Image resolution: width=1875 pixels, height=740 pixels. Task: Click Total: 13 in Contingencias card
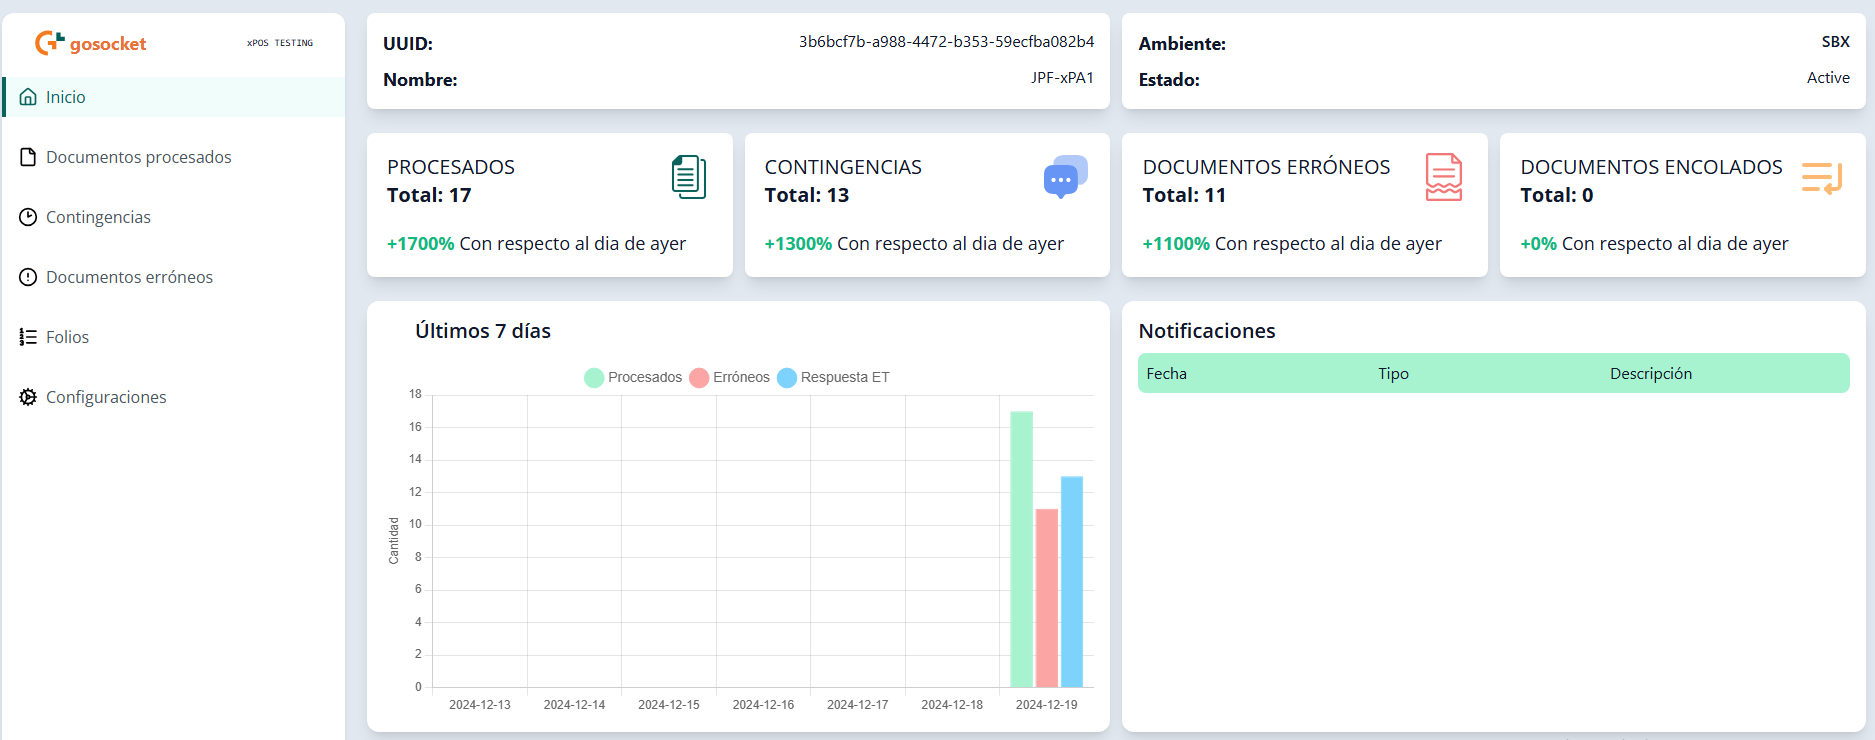pyautogui.click(x=807, y=195)
